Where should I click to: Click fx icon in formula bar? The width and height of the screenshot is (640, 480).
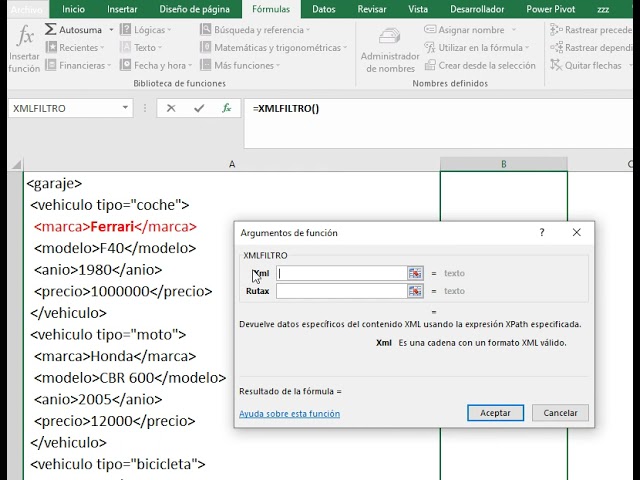(227, 108)
